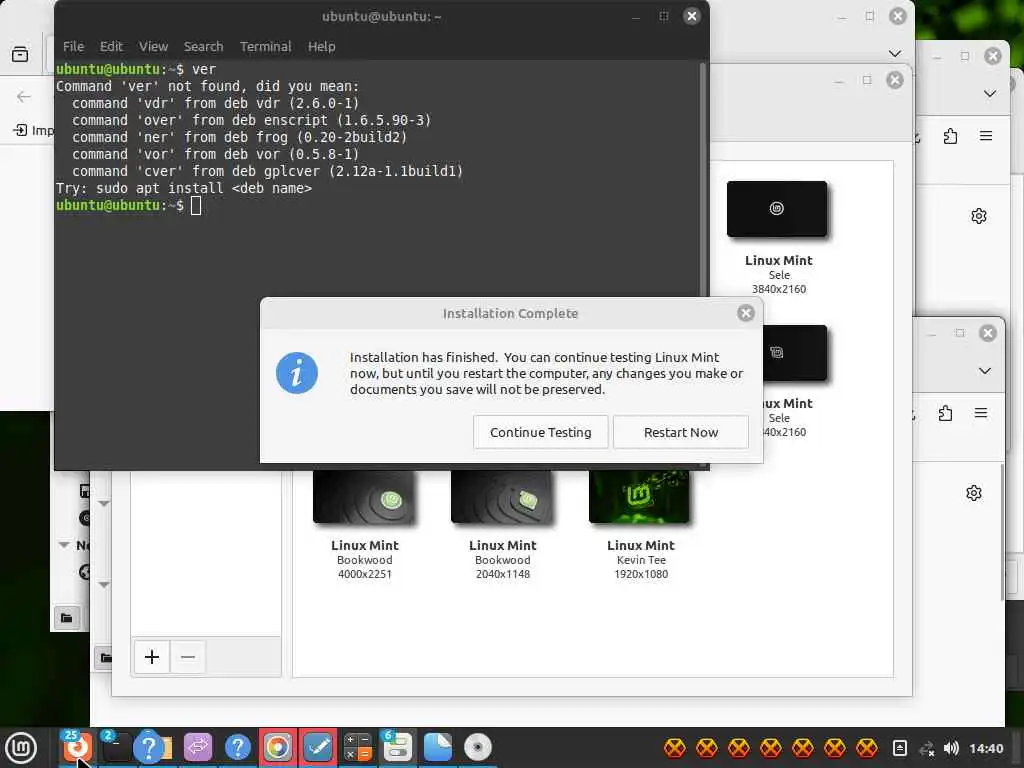Click the Continue Testing button
The width and height of the screenshot is (1024, 768).
541,432
